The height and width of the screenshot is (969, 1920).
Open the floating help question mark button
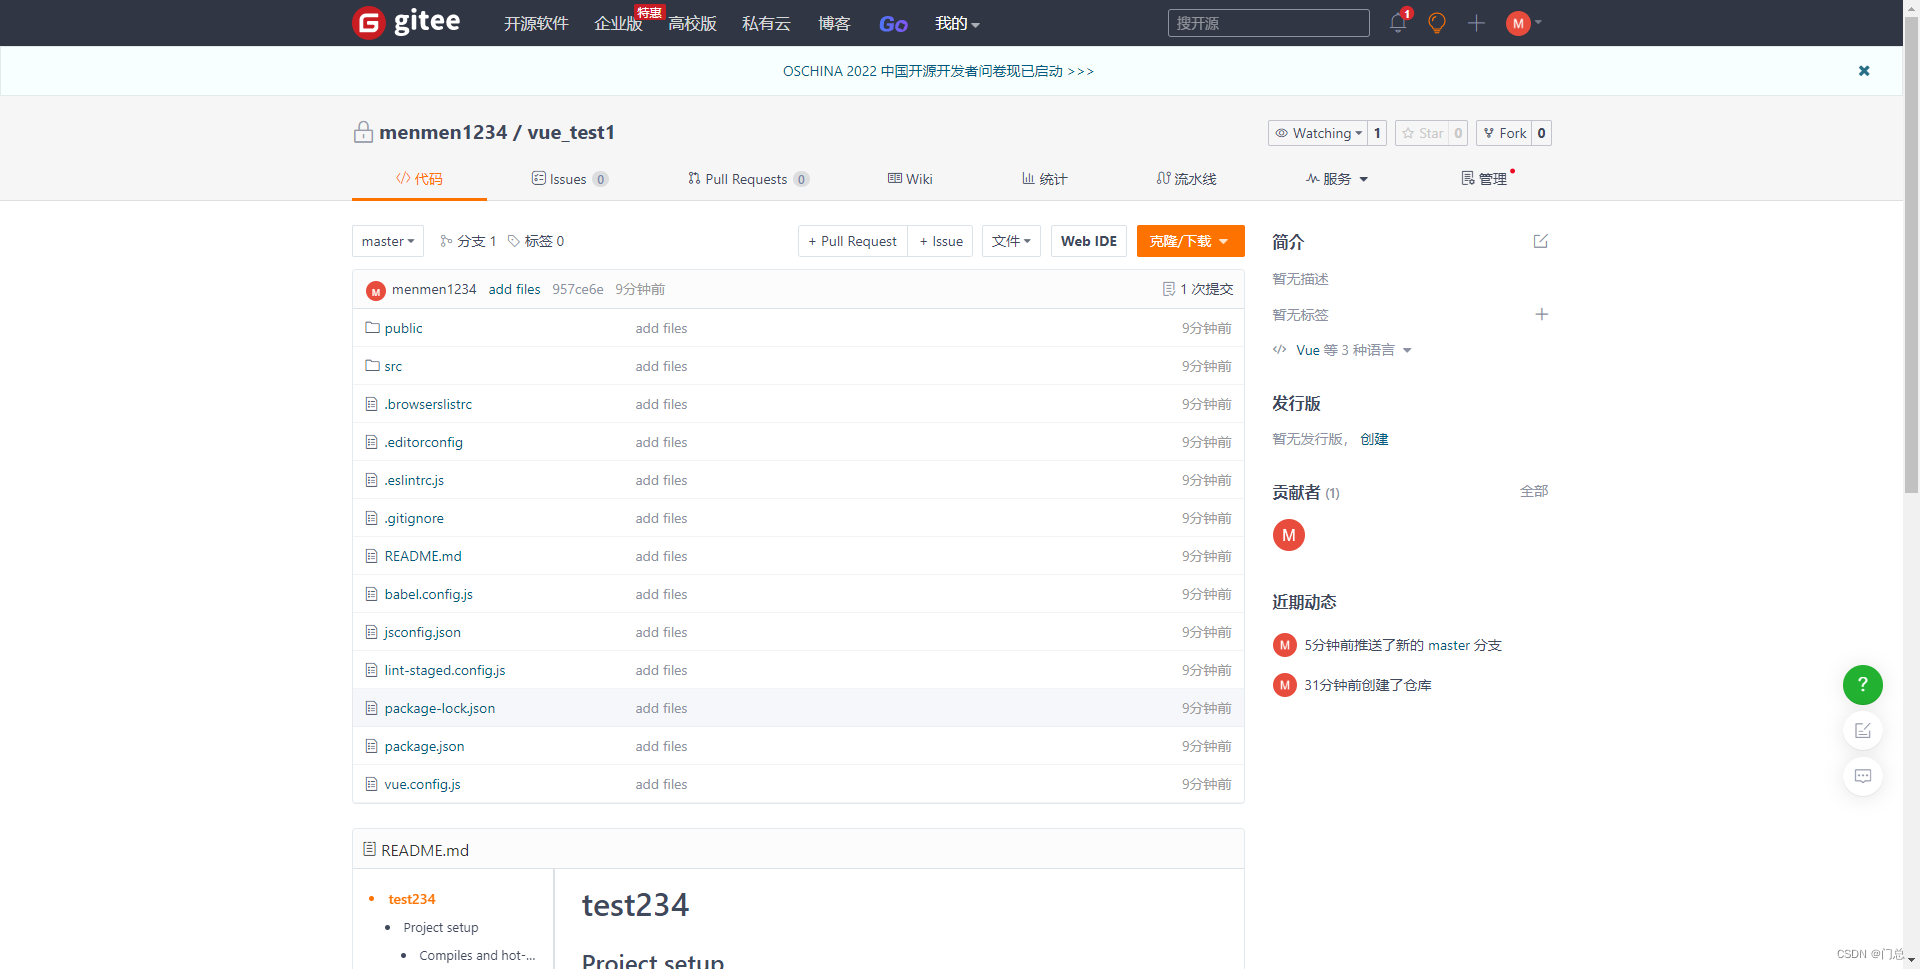[x=1862, y=685]
